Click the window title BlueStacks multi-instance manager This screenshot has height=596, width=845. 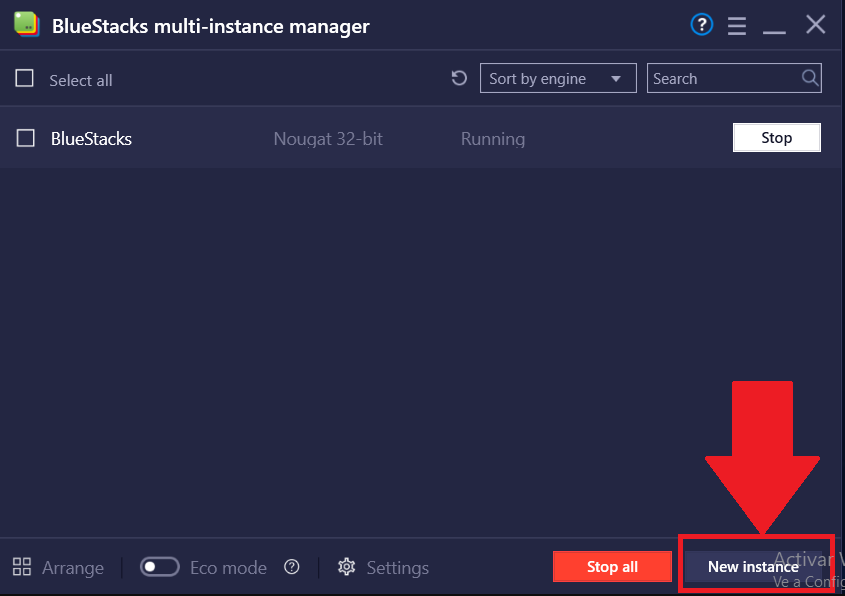click(211, 26)
